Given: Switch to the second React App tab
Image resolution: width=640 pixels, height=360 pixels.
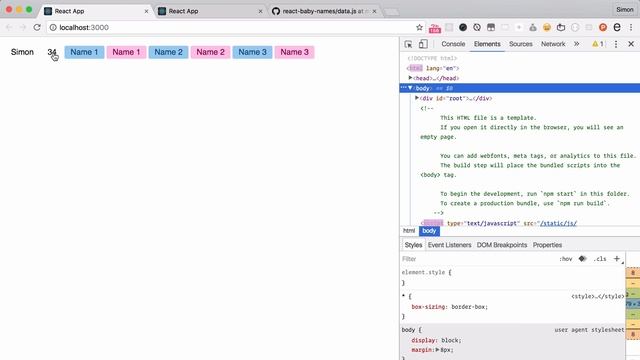Looking at the screenshot, I should [210, 11].
